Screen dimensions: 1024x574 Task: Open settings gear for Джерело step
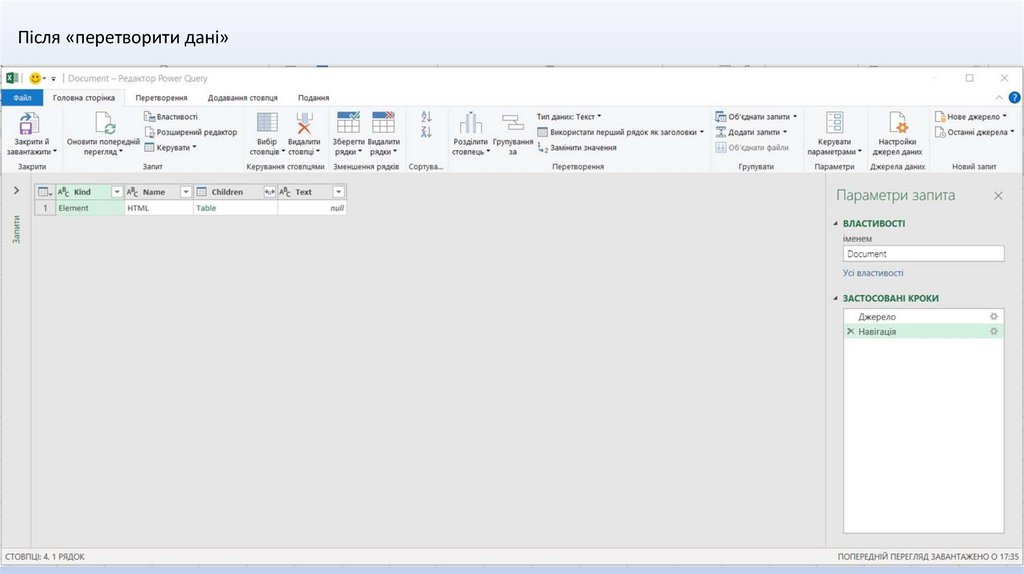[x=993, y=317]
